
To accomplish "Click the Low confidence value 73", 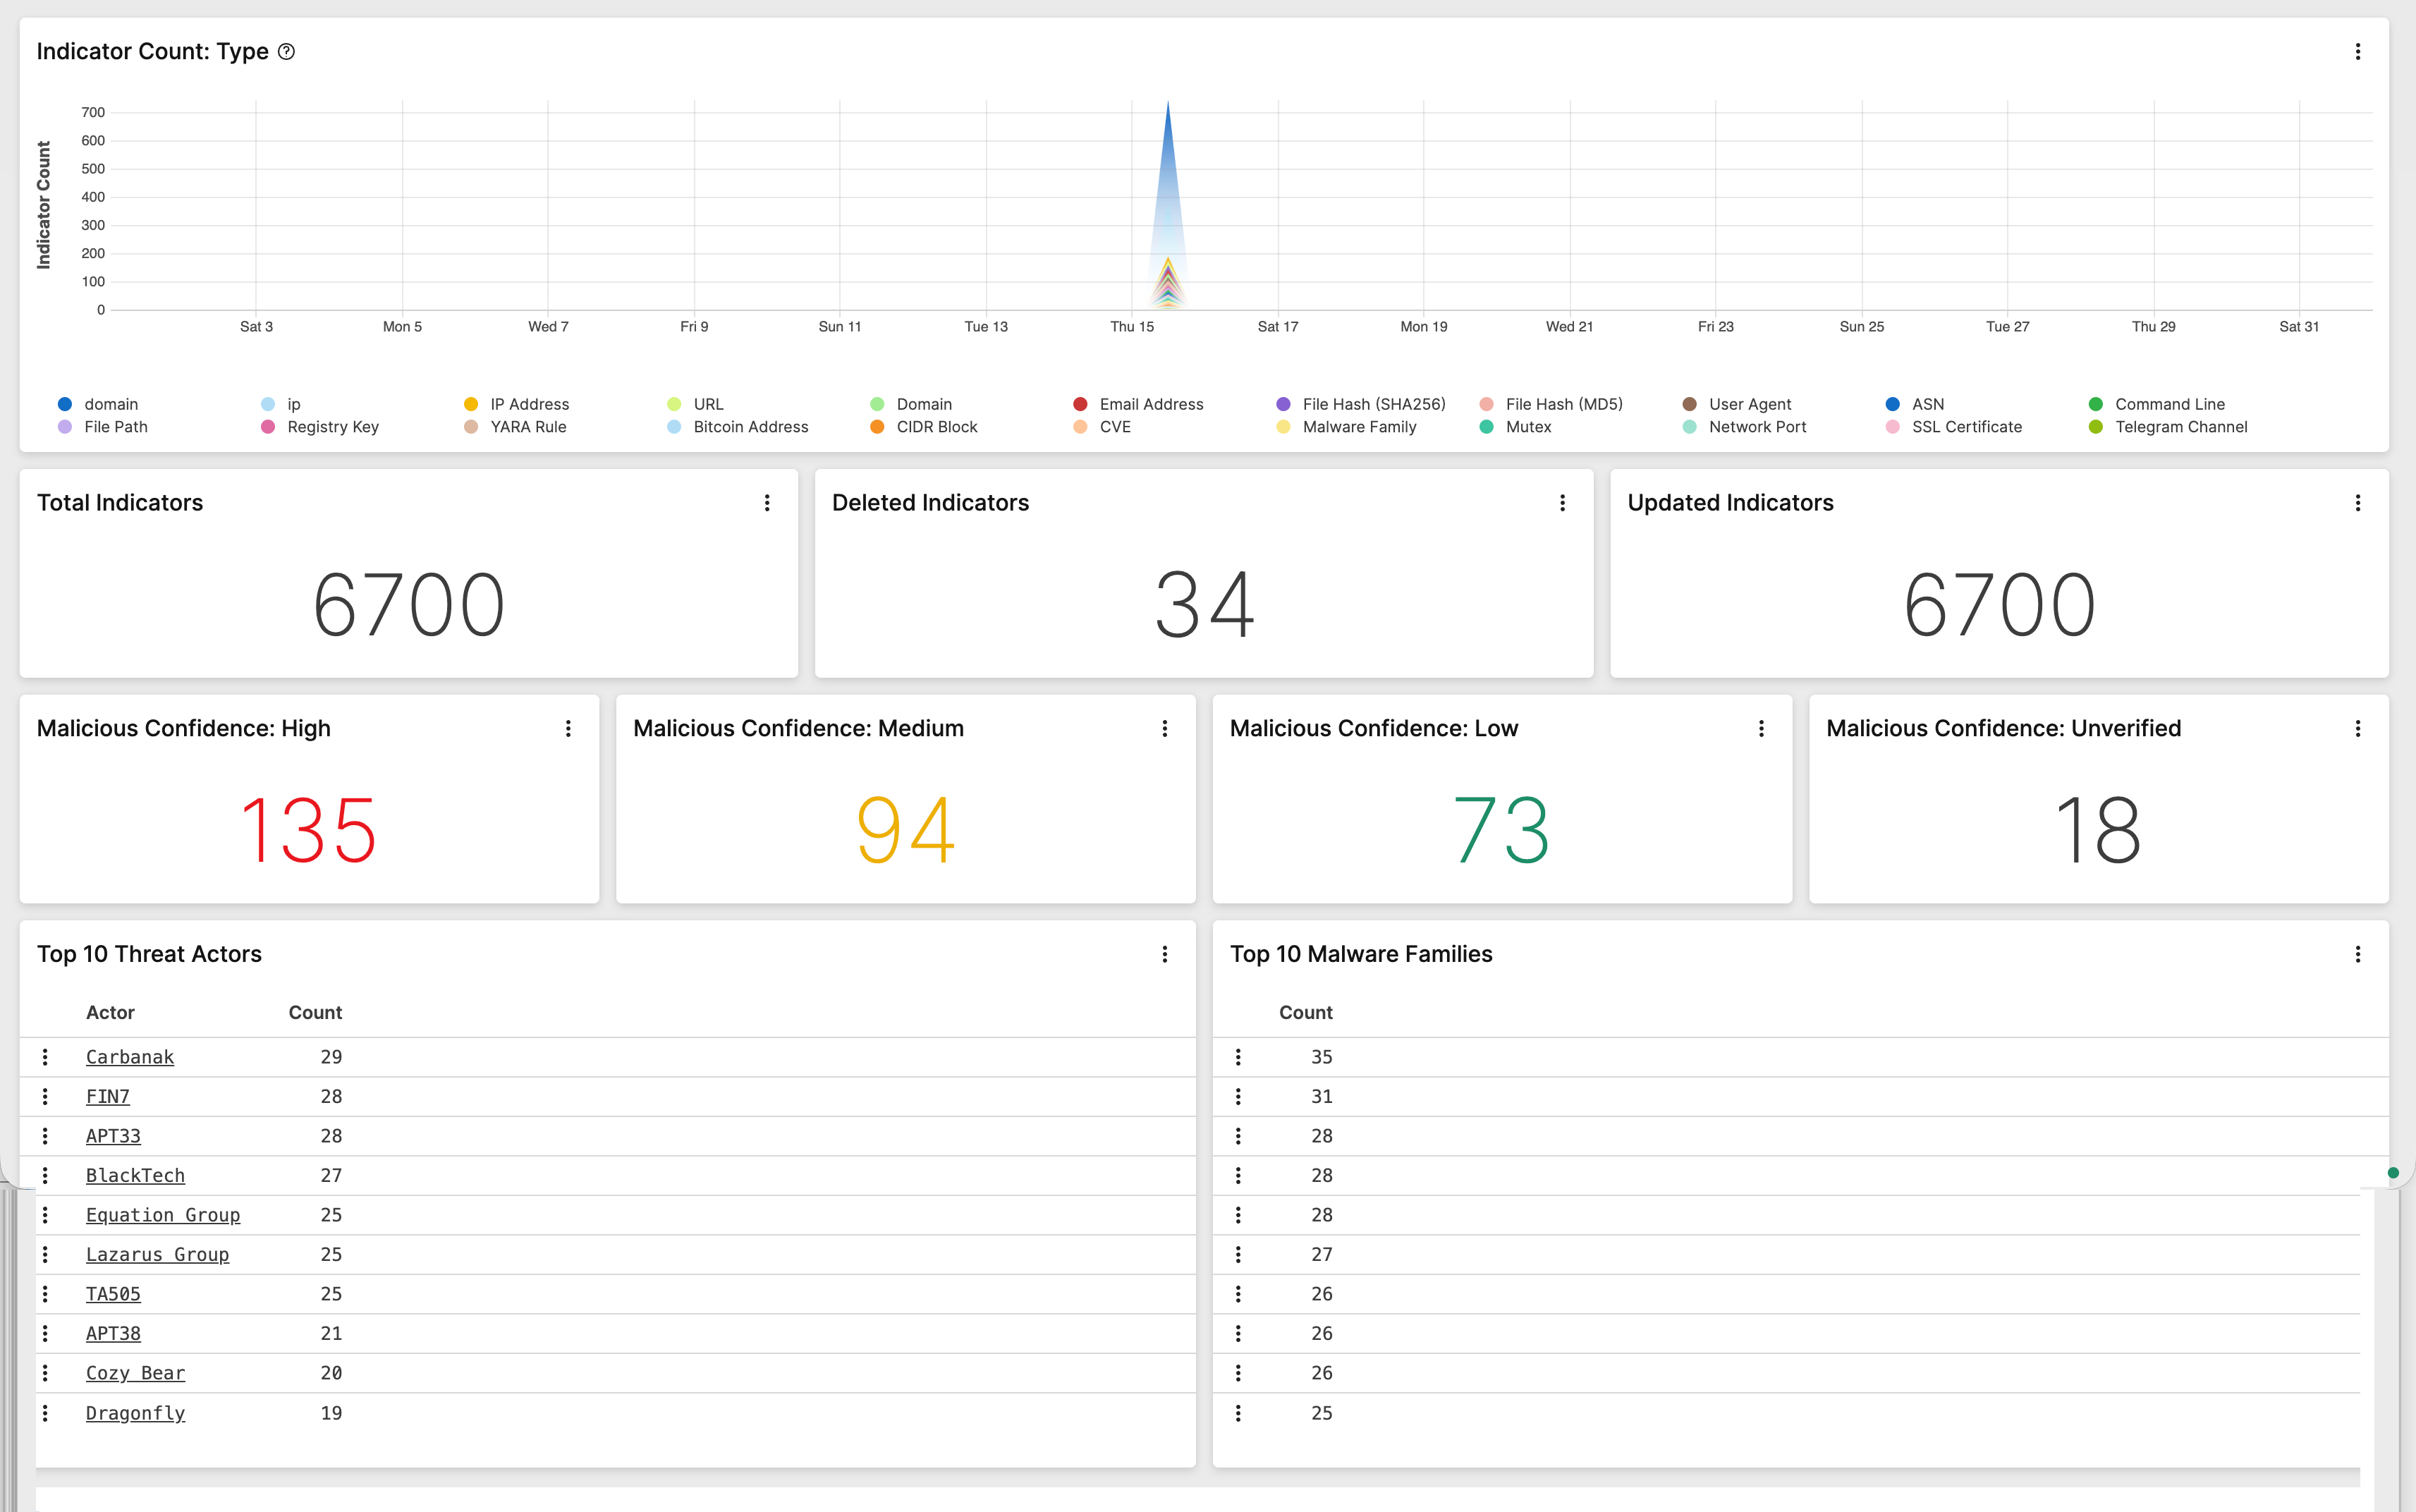I will (1502, 830).
